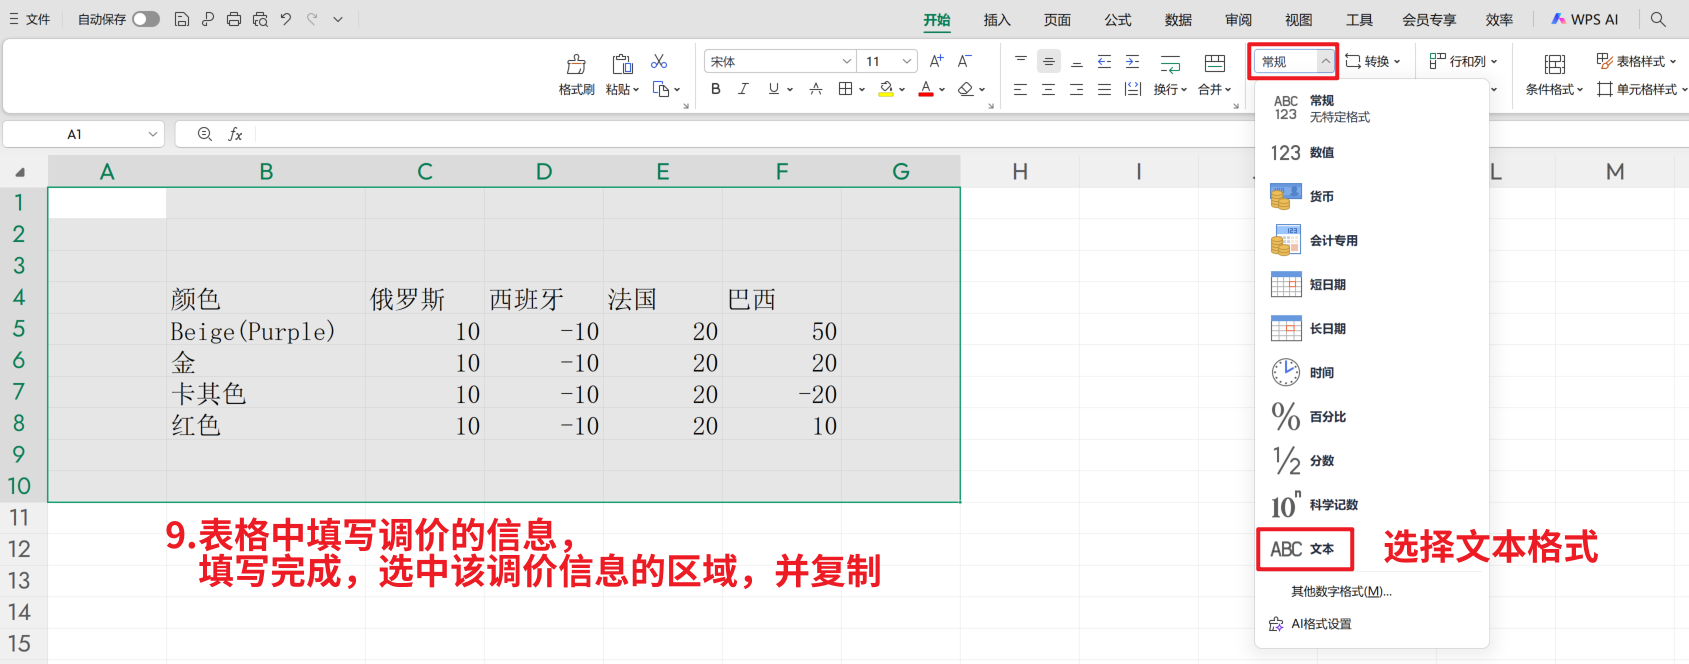Expand the font size 11 dropdown

[x=907, y=62]
